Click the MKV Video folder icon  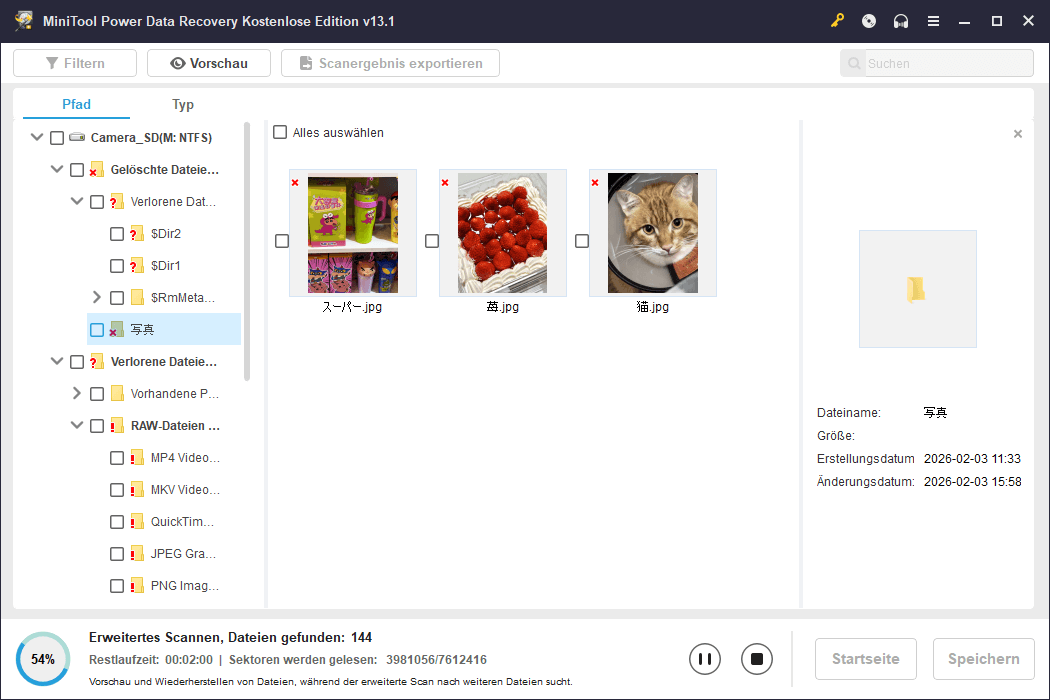click(137, 490)
